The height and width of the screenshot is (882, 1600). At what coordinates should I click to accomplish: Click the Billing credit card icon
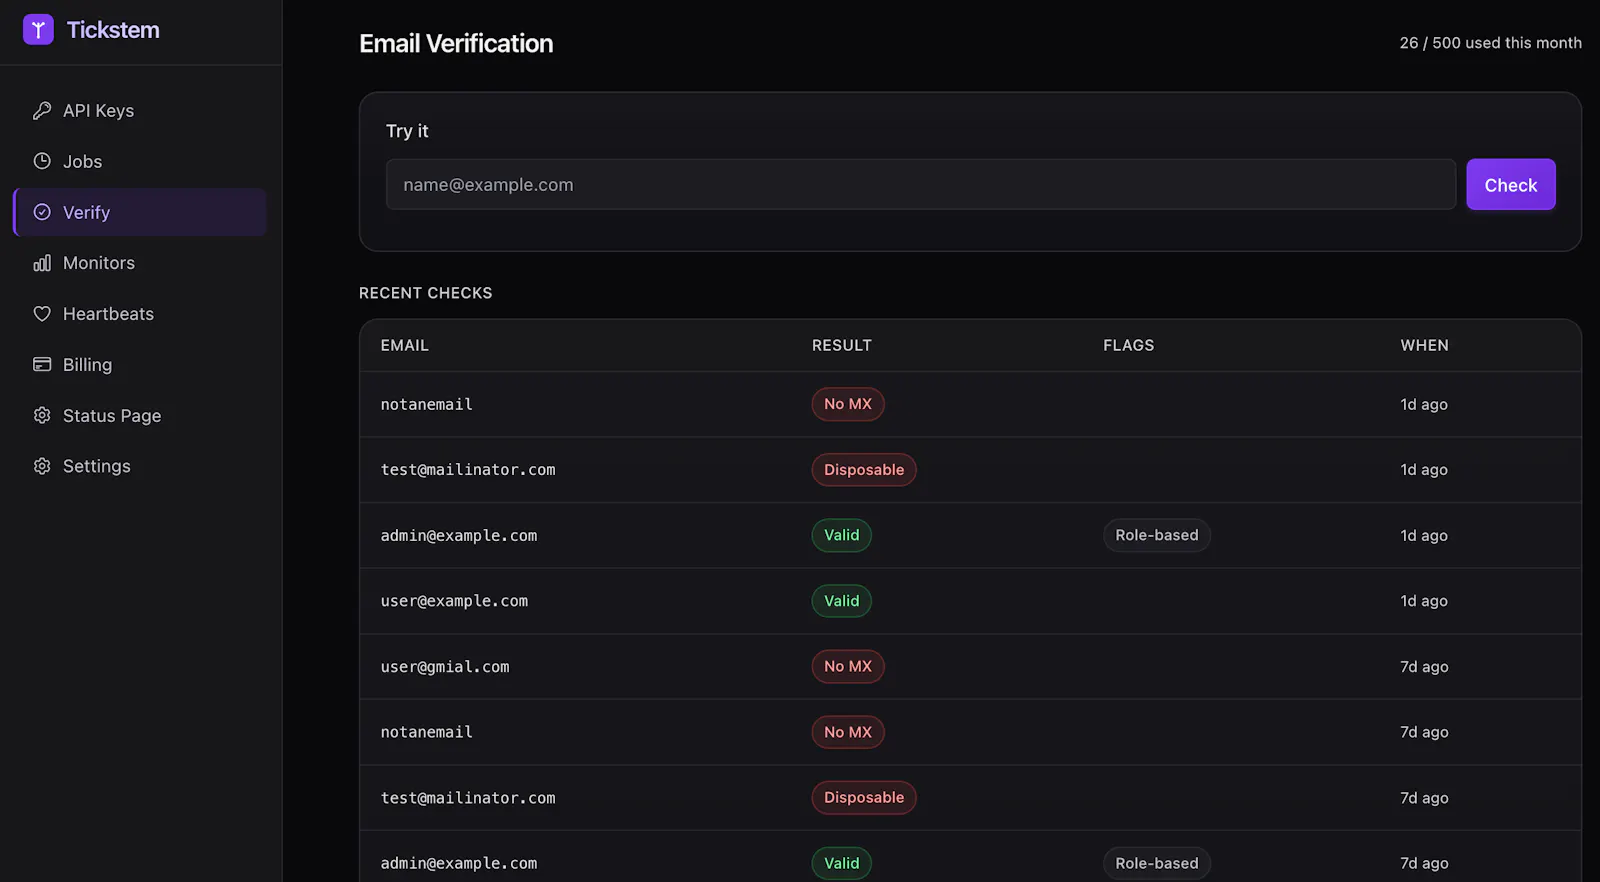[42, 364]
